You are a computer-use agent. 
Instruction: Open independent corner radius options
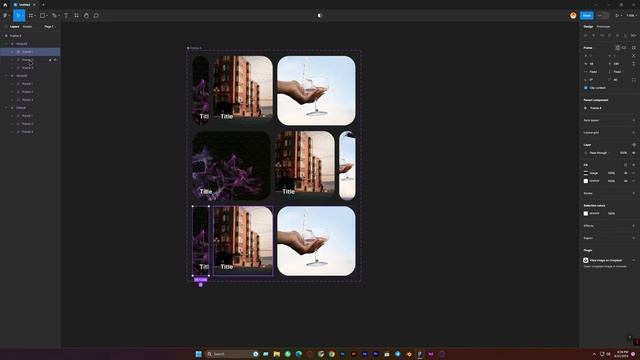point(634,80)
